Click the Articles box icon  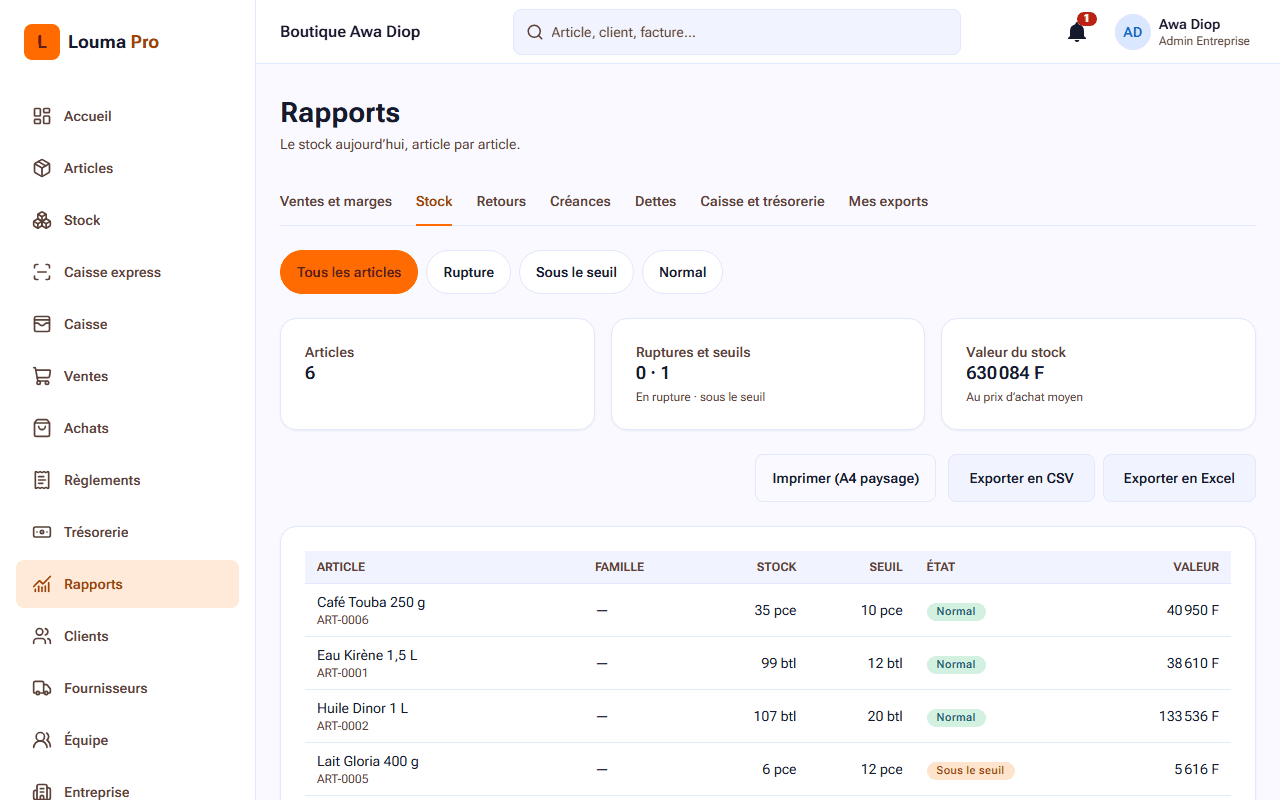point(42,168)
